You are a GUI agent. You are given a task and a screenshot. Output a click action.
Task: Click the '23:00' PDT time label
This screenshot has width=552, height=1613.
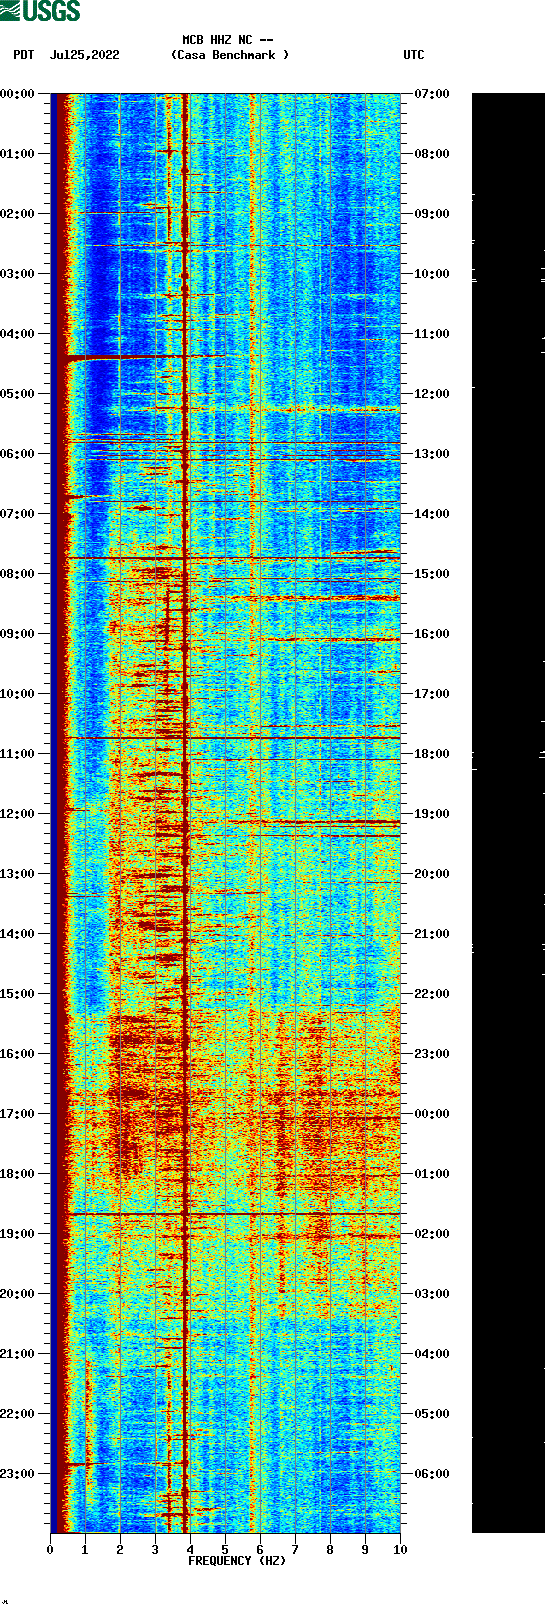(x=18, y=1474)
